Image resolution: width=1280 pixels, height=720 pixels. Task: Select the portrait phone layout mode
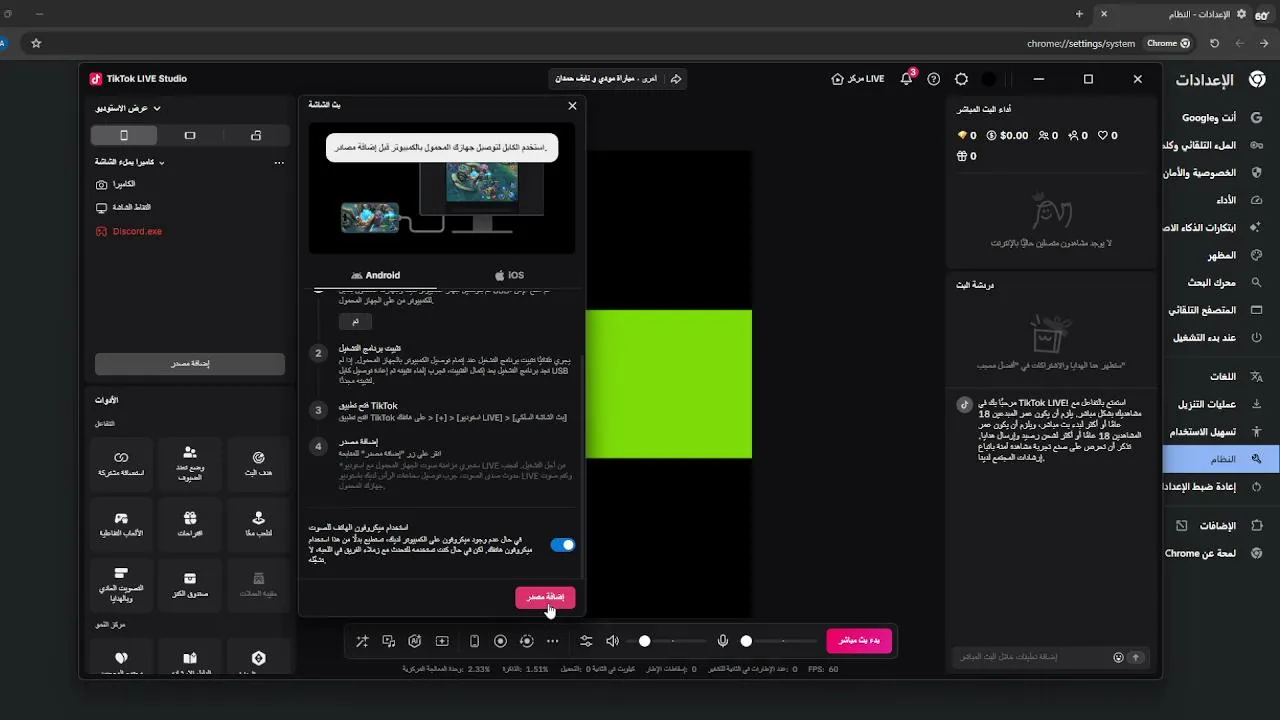pyautogui.click(x=124, y=135)
